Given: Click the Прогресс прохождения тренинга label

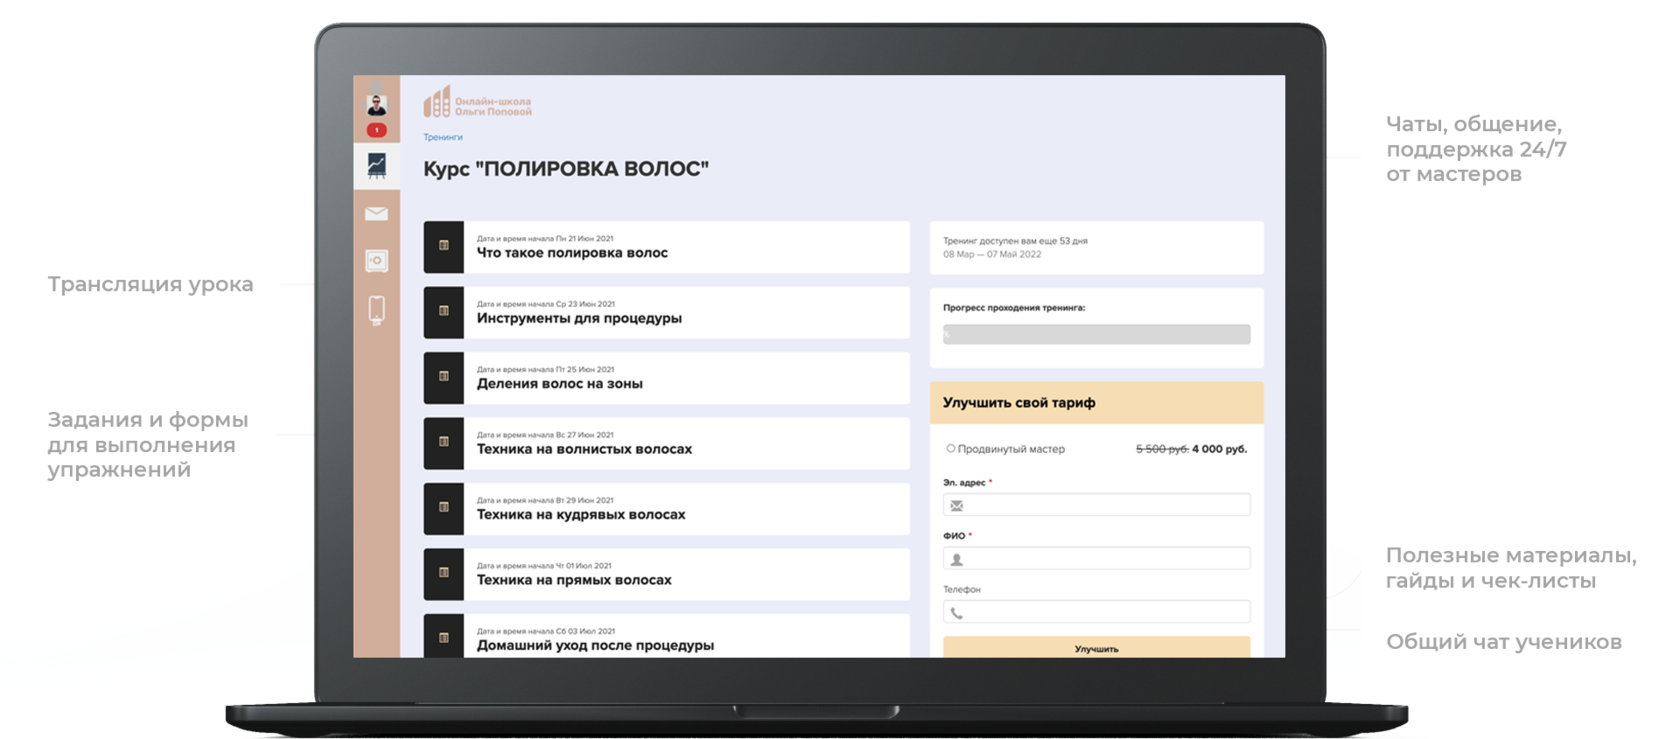Looking at the screenshot, I should pyautogui.click(x=1014, y=308).
